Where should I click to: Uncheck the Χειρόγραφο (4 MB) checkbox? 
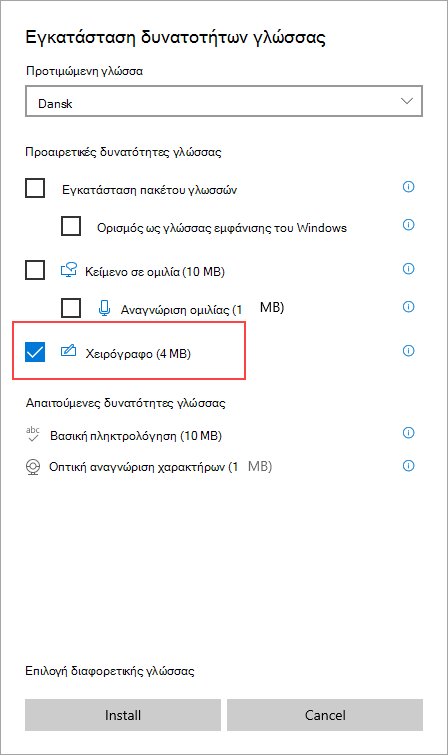(x=35, y=352)
